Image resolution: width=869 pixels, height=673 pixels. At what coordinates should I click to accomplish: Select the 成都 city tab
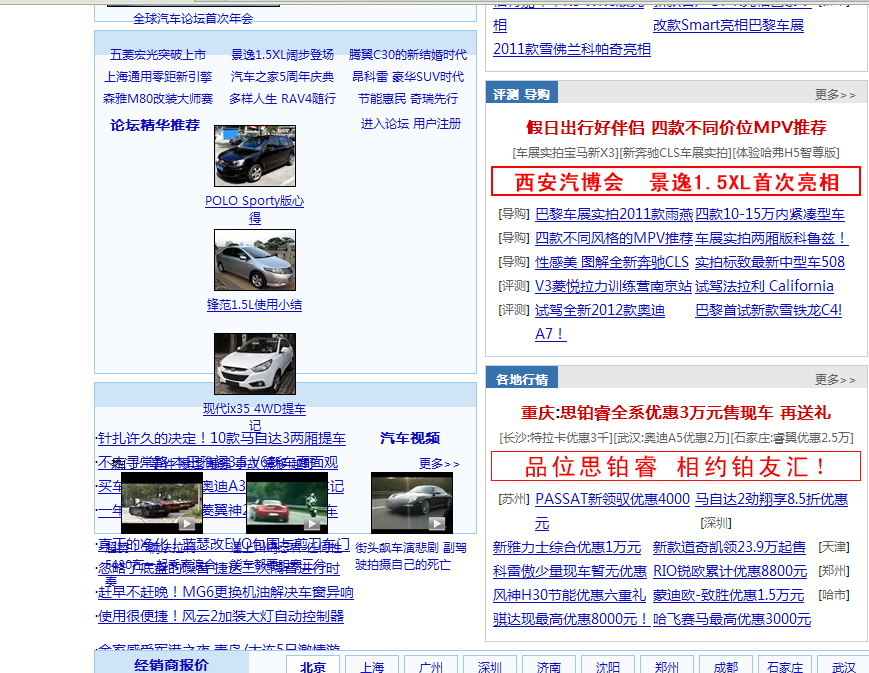coord(725,667)
